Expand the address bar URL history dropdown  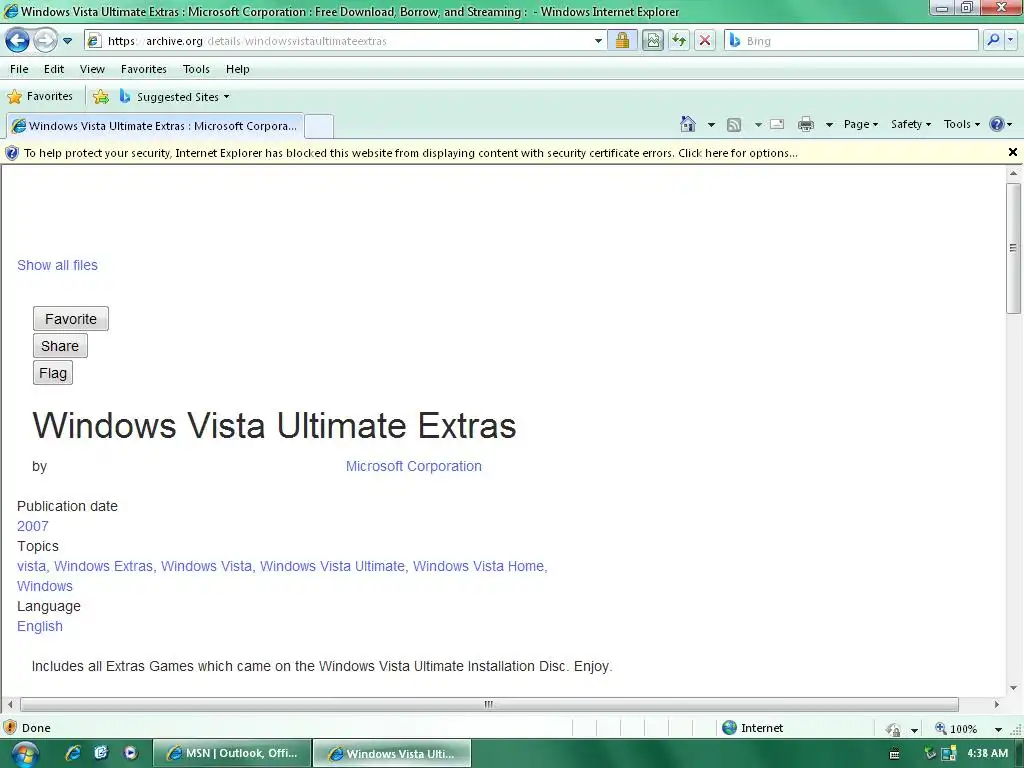(598, 40)
